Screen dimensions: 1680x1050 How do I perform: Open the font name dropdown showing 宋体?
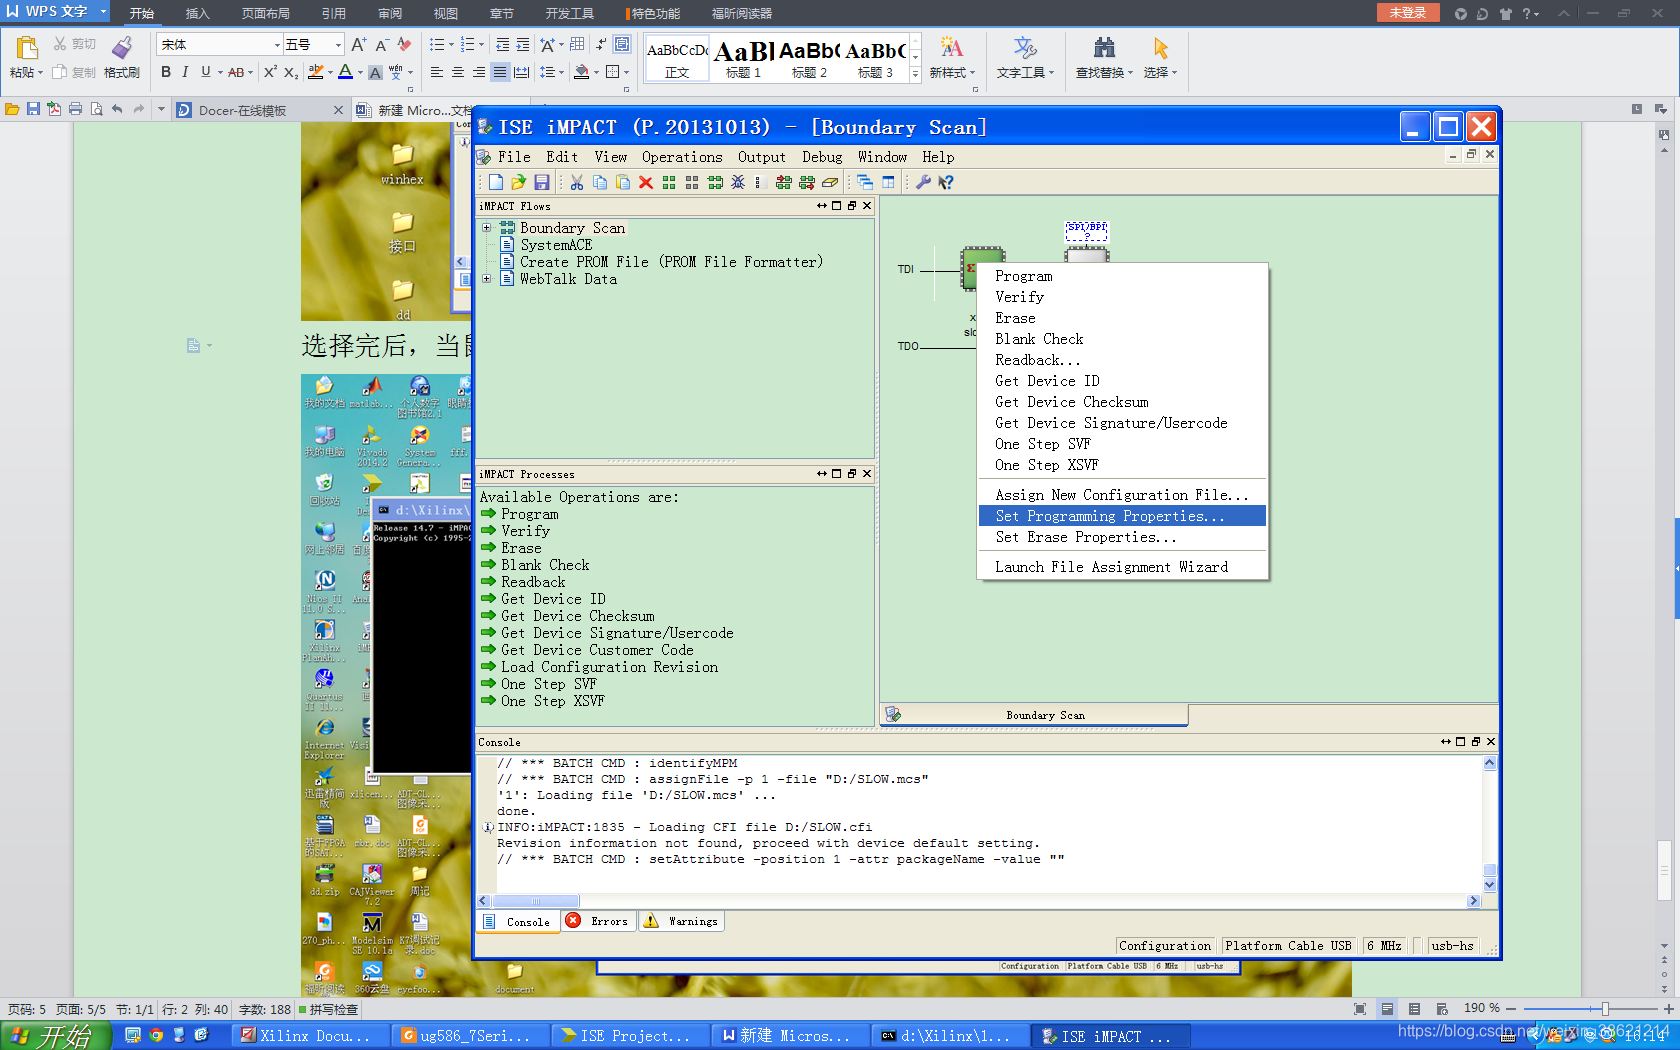[277, 45]
